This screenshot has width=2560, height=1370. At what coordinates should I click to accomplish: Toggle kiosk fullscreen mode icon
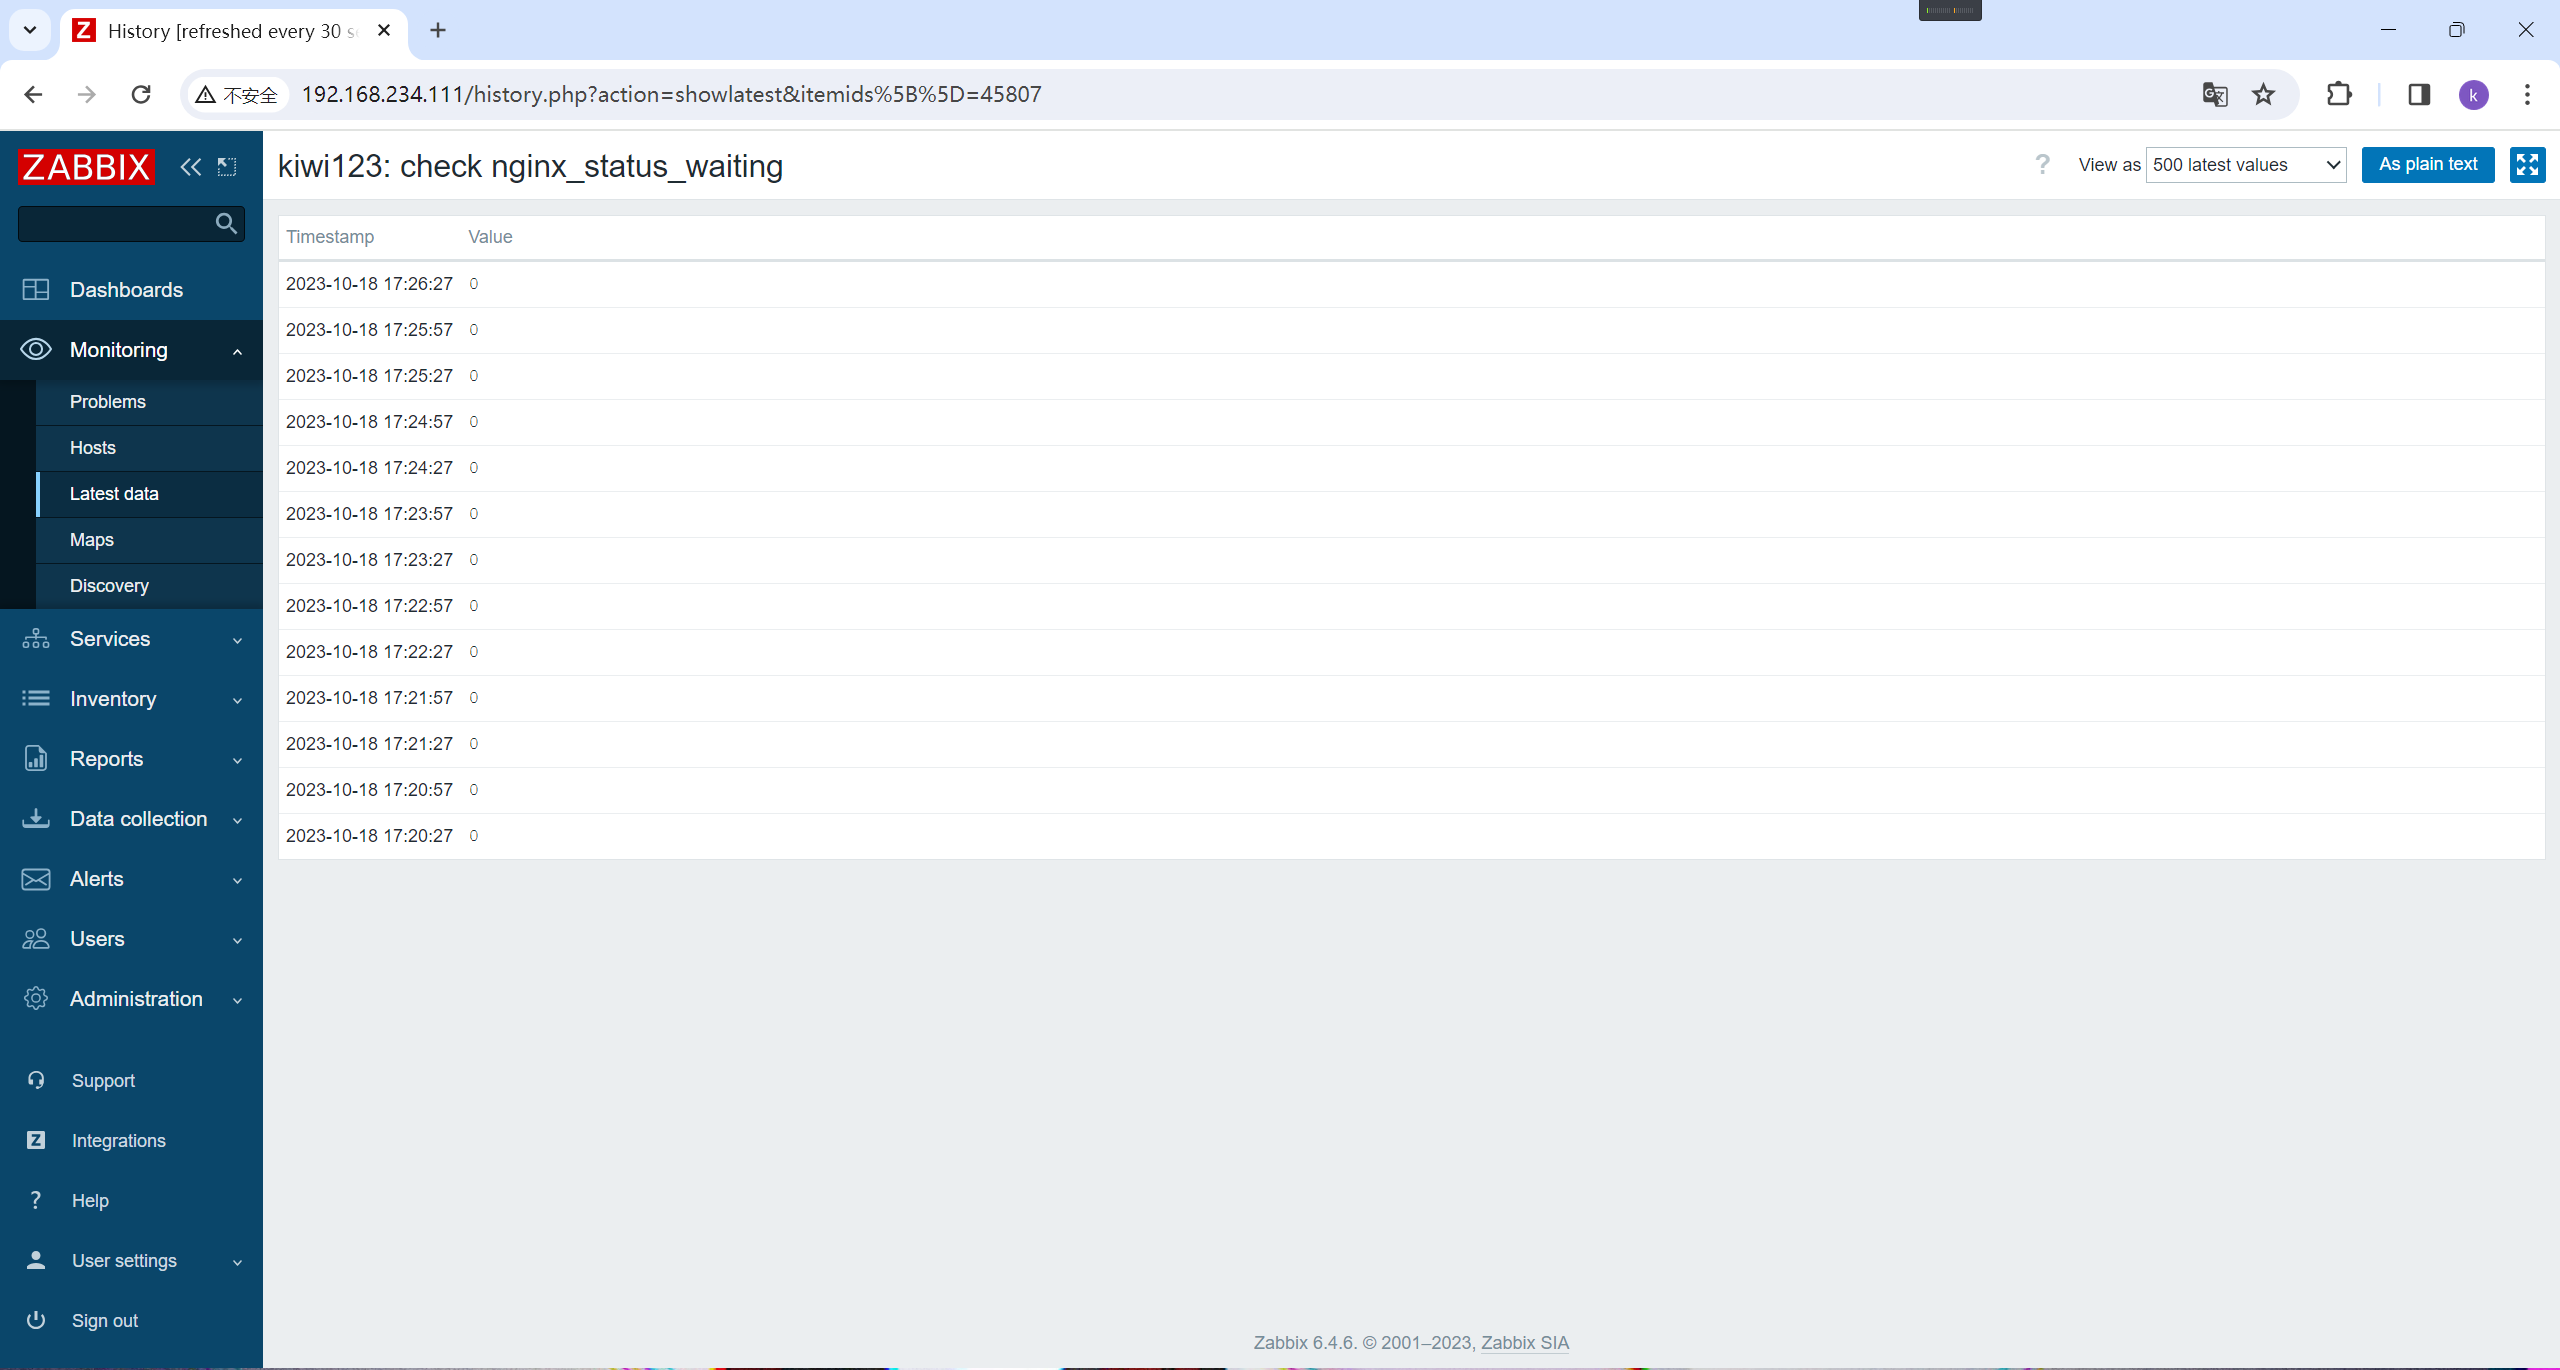coord(2527,165)
